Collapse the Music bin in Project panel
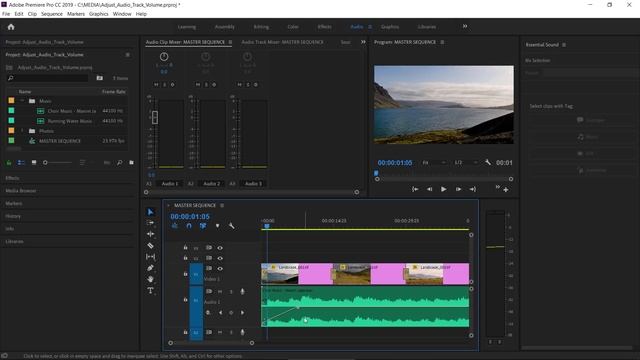Viewport: 640px width, 360px height. (x=22, y=101)
